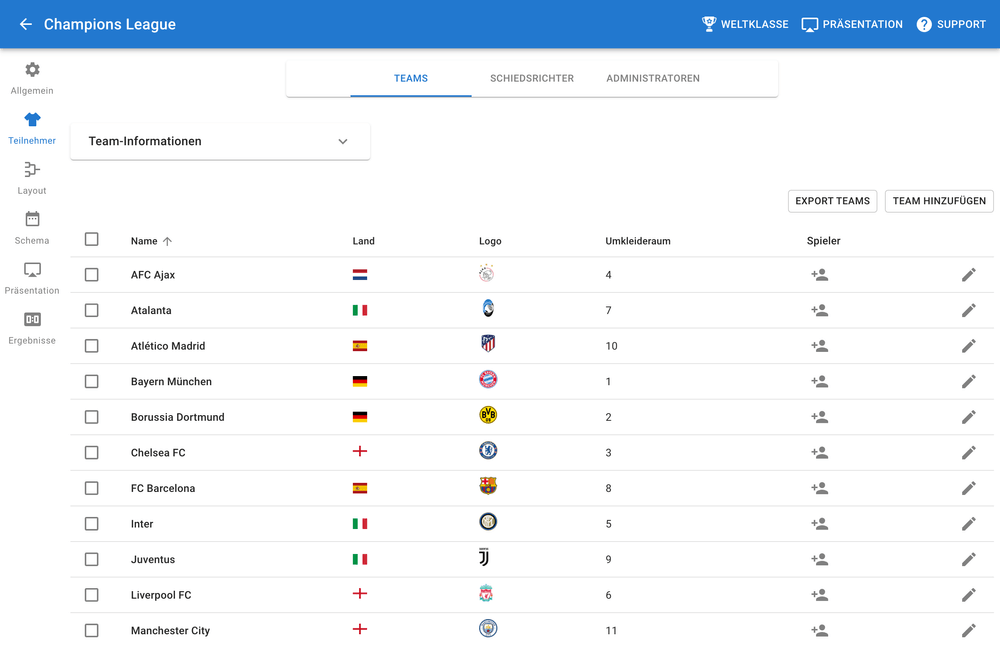Screen dimensions: 1000x647
Task: Add player to Manchester City
Action: pos(820,630)
